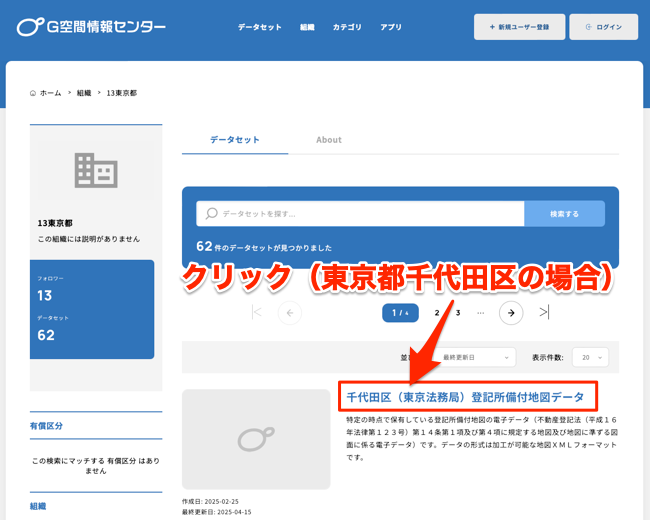Viewport: 650px width, 520px height.
Task: Go to previous page arrow
Action: 290,313
